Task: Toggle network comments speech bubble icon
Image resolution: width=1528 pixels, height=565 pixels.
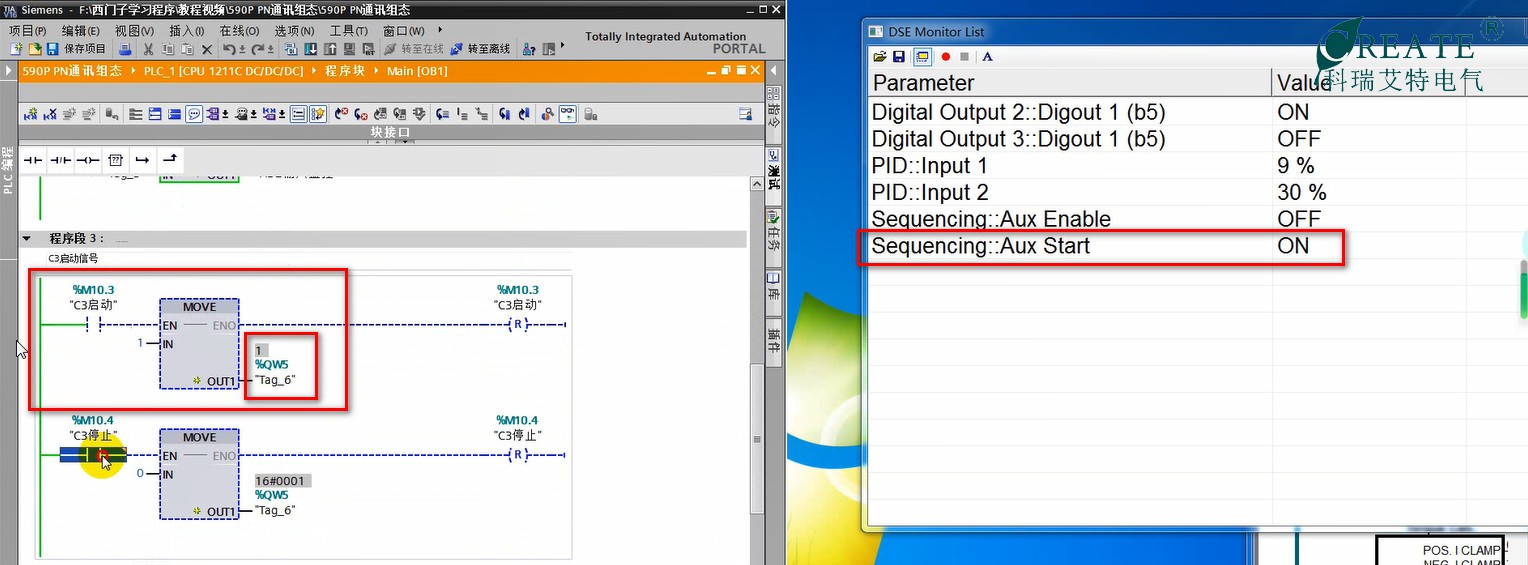Action: [194, 114]
